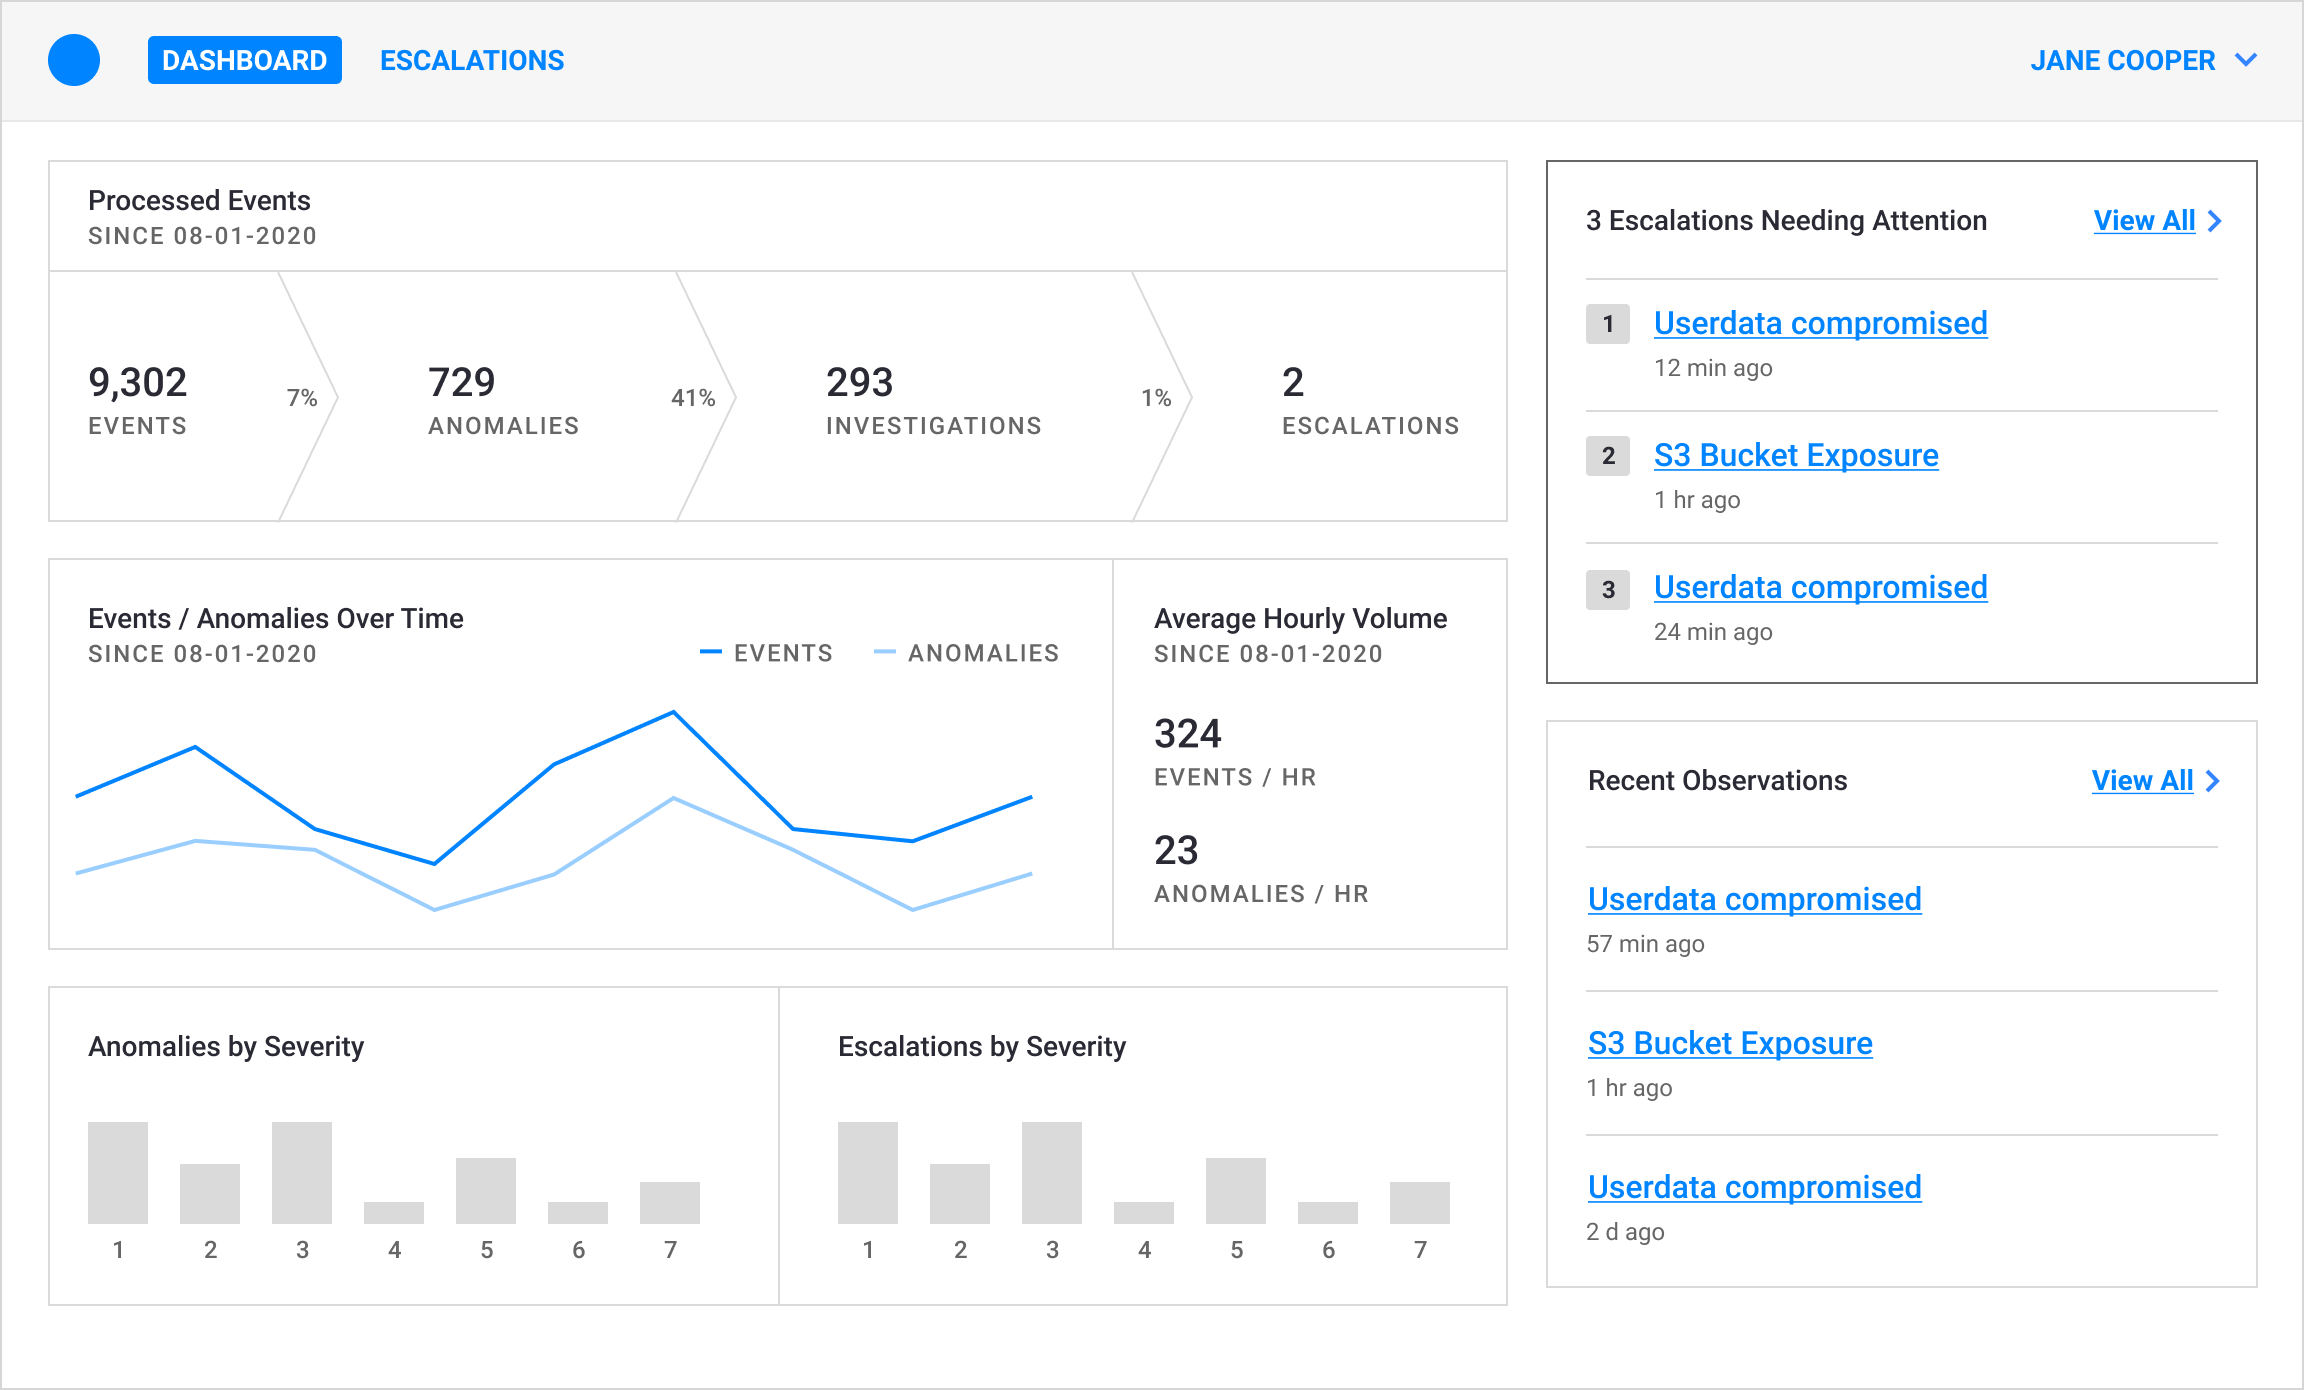The image size is (2304, 1390).
Task: Open the Userdata compromised observation from 57 minutes ago
Action: (1754, 899)
